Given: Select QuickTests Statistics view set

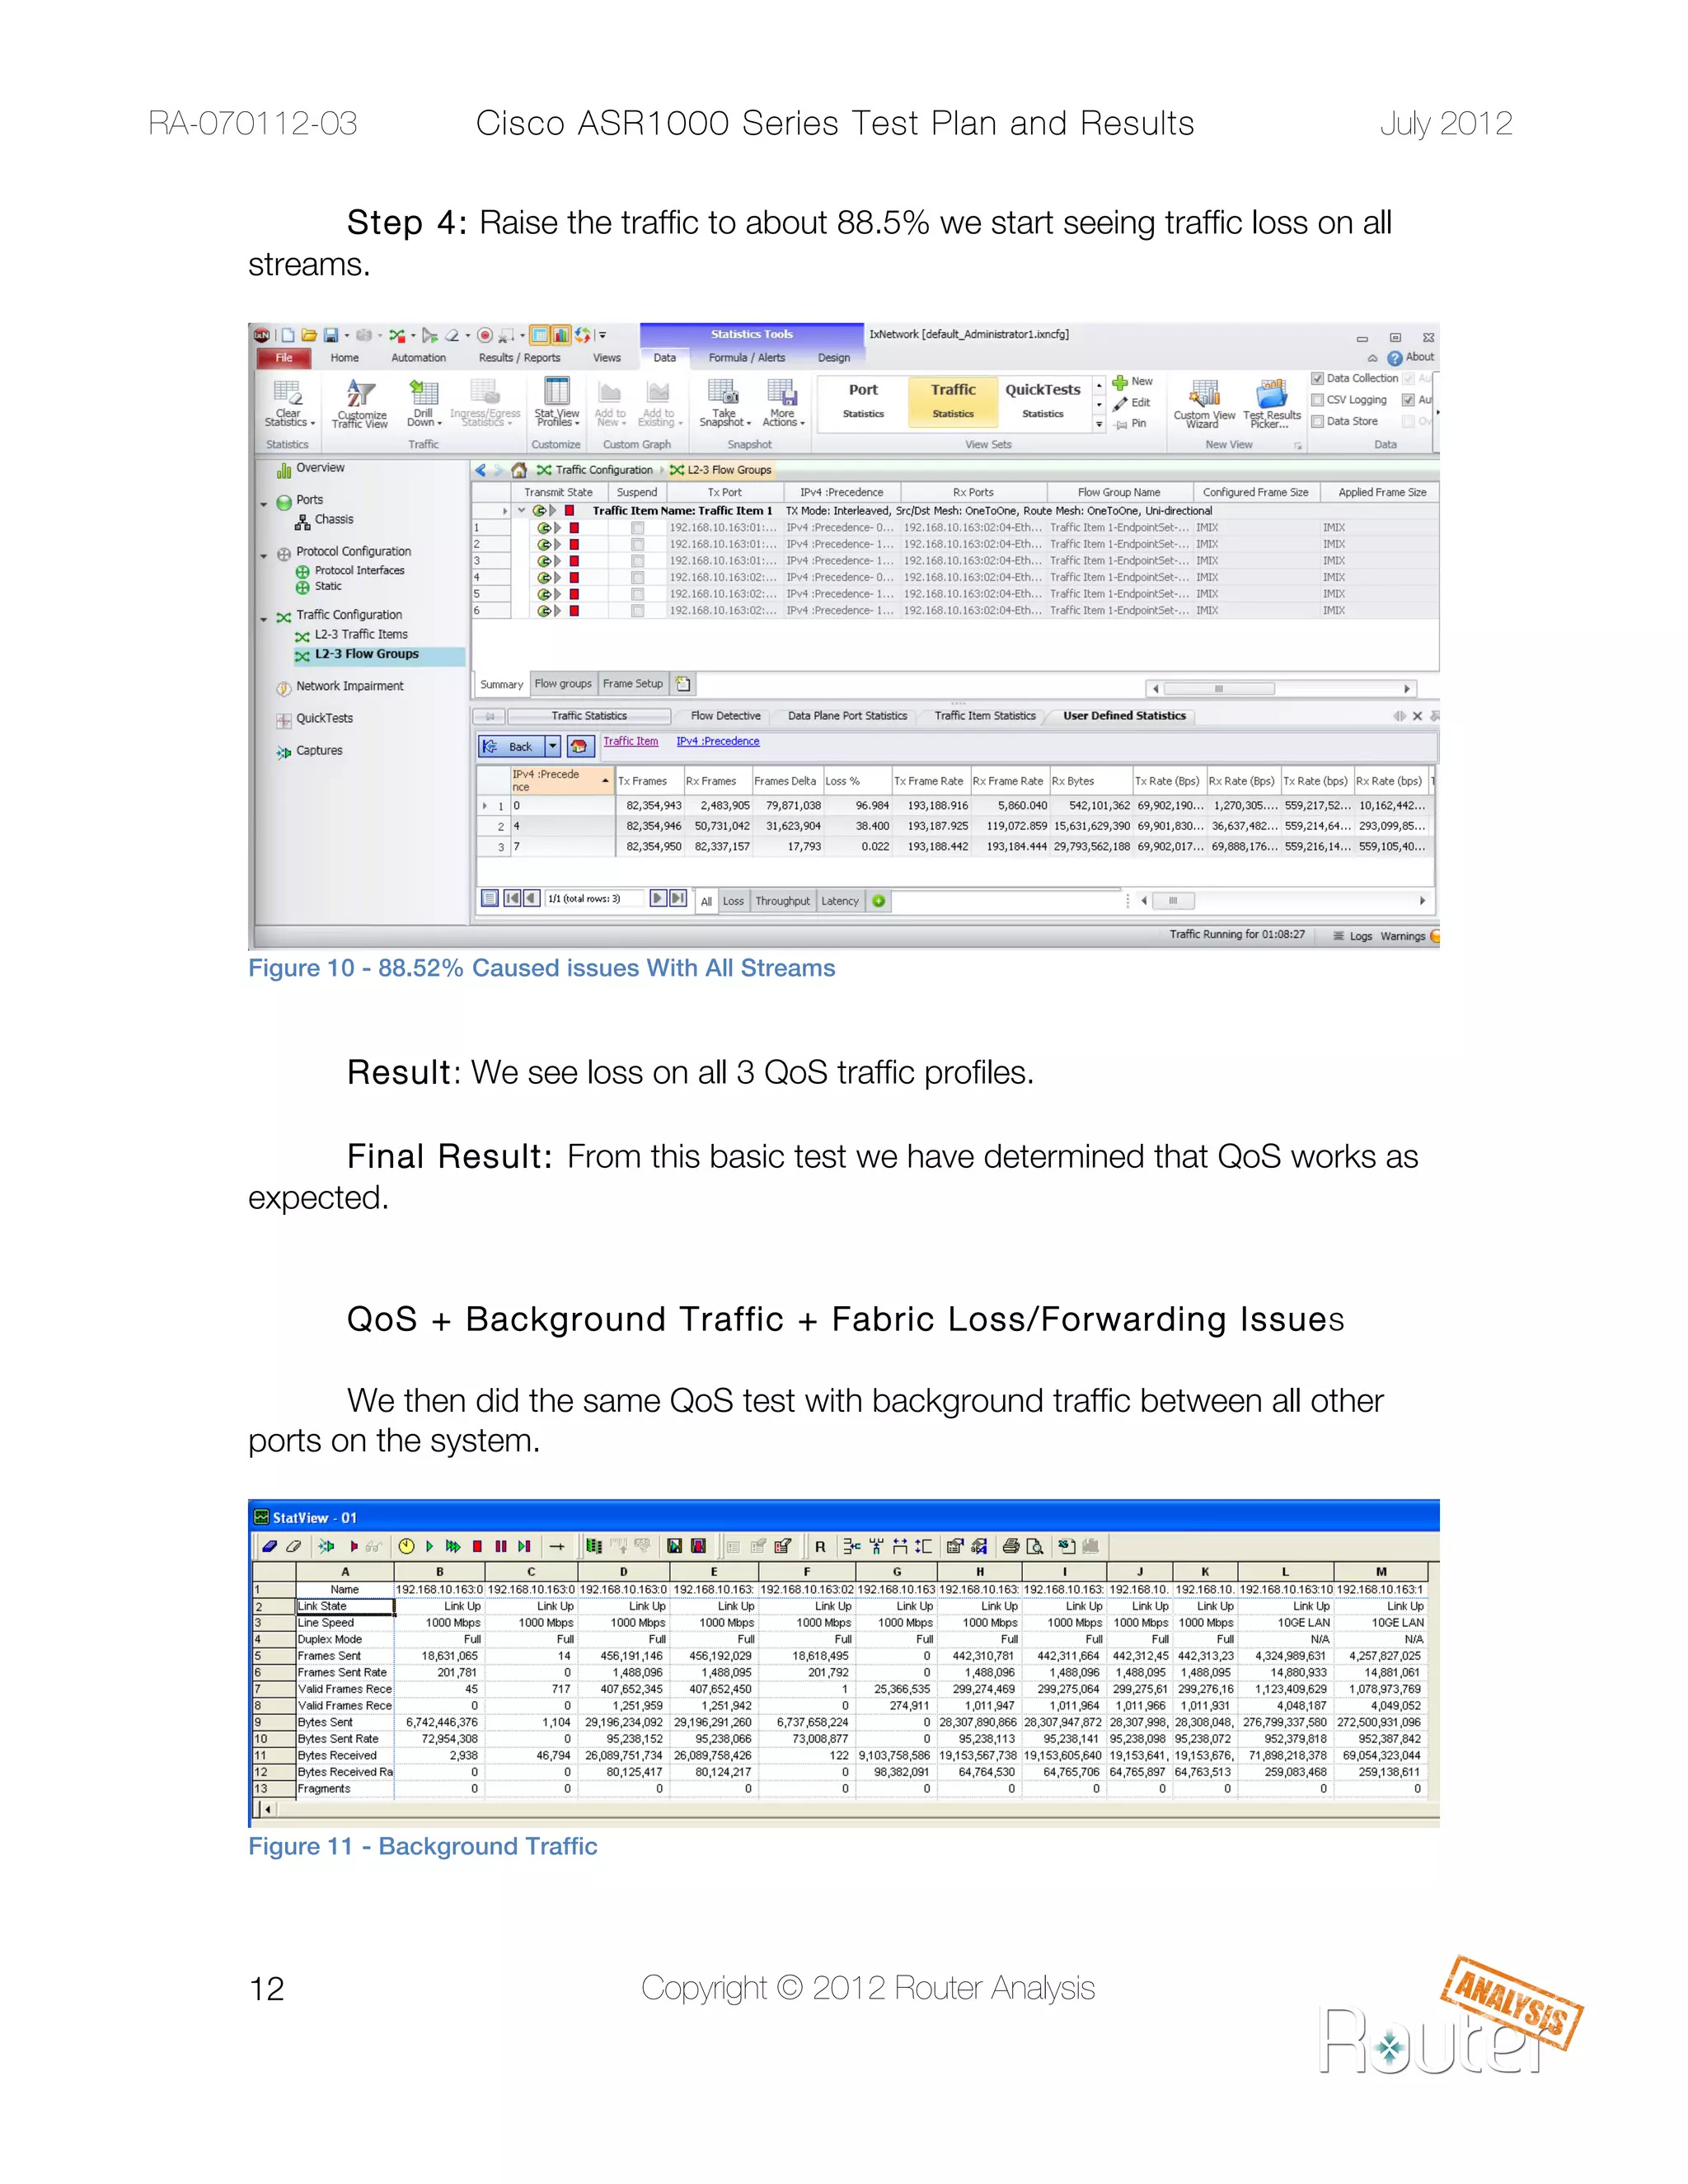Looking at the screenshot, I should tap(1043, 401).
